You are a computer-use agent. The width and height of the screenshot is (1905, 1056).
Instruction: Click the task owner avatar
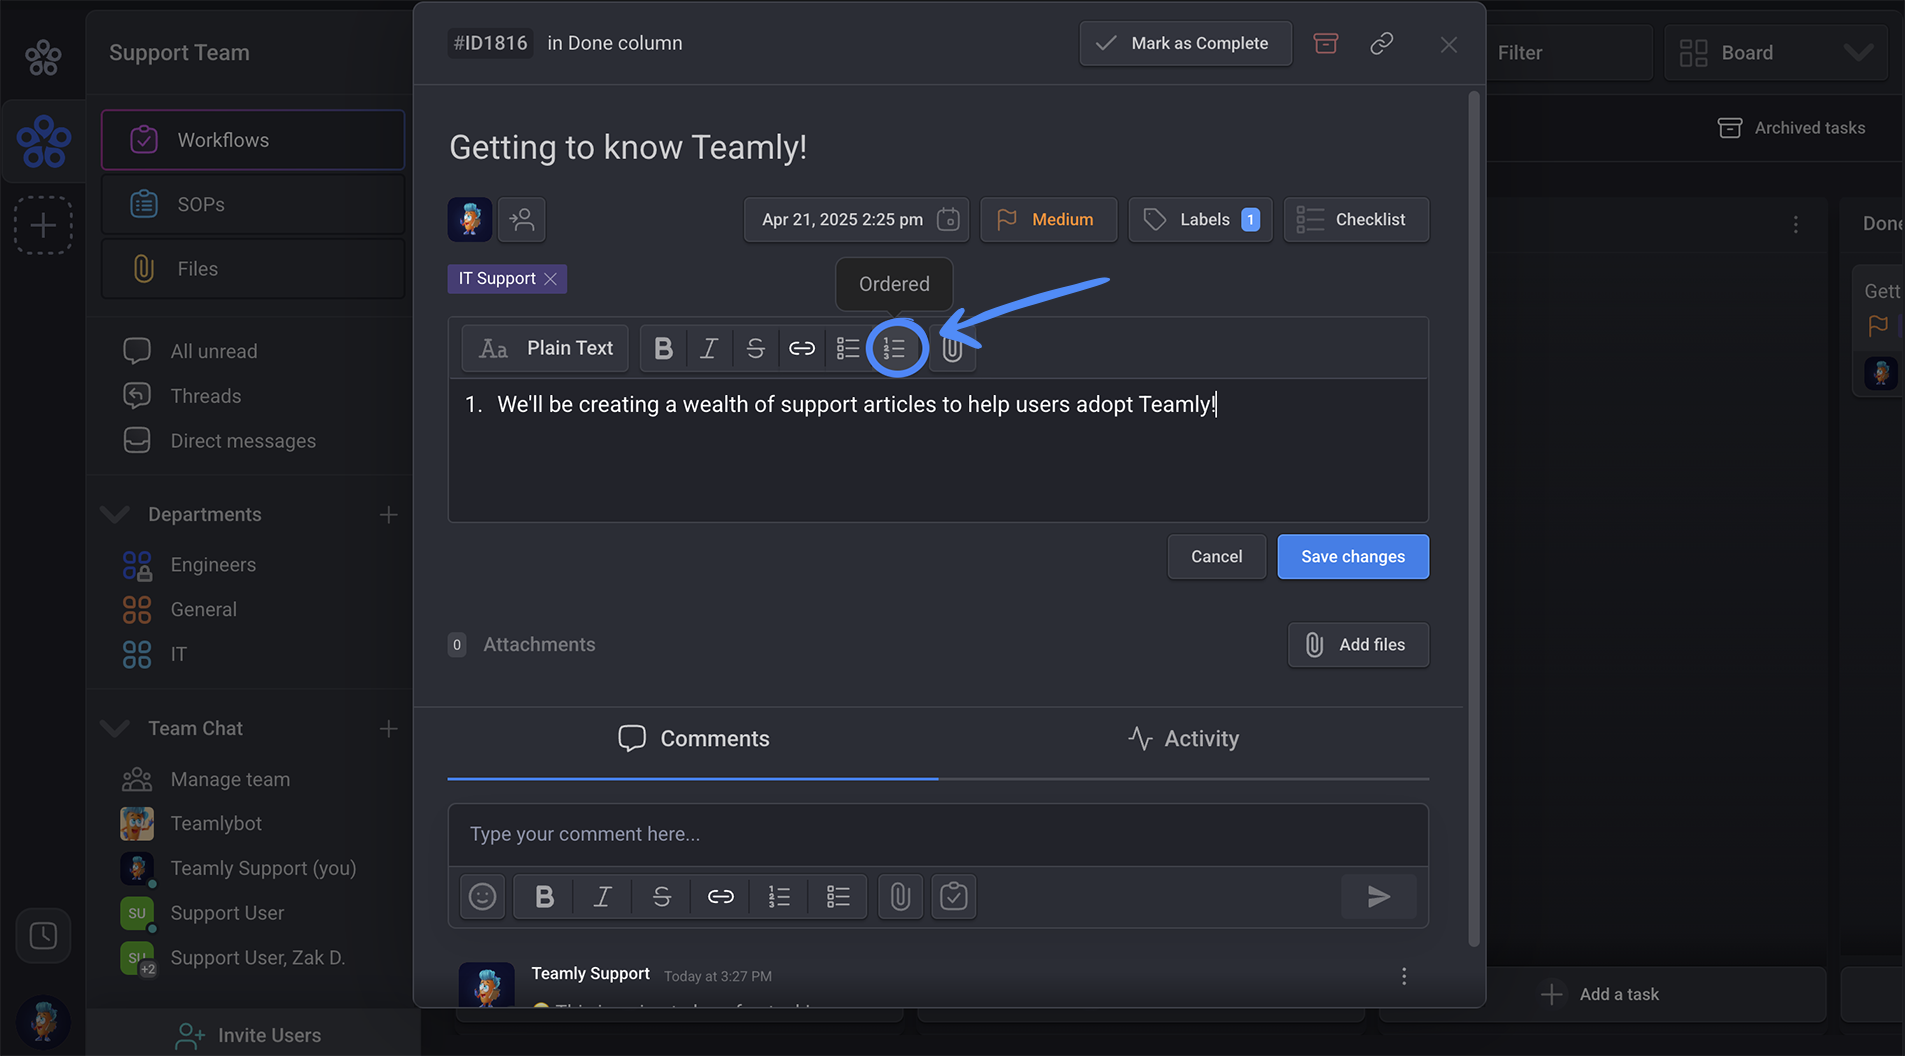pyautogui.click(x=470, y=219)
